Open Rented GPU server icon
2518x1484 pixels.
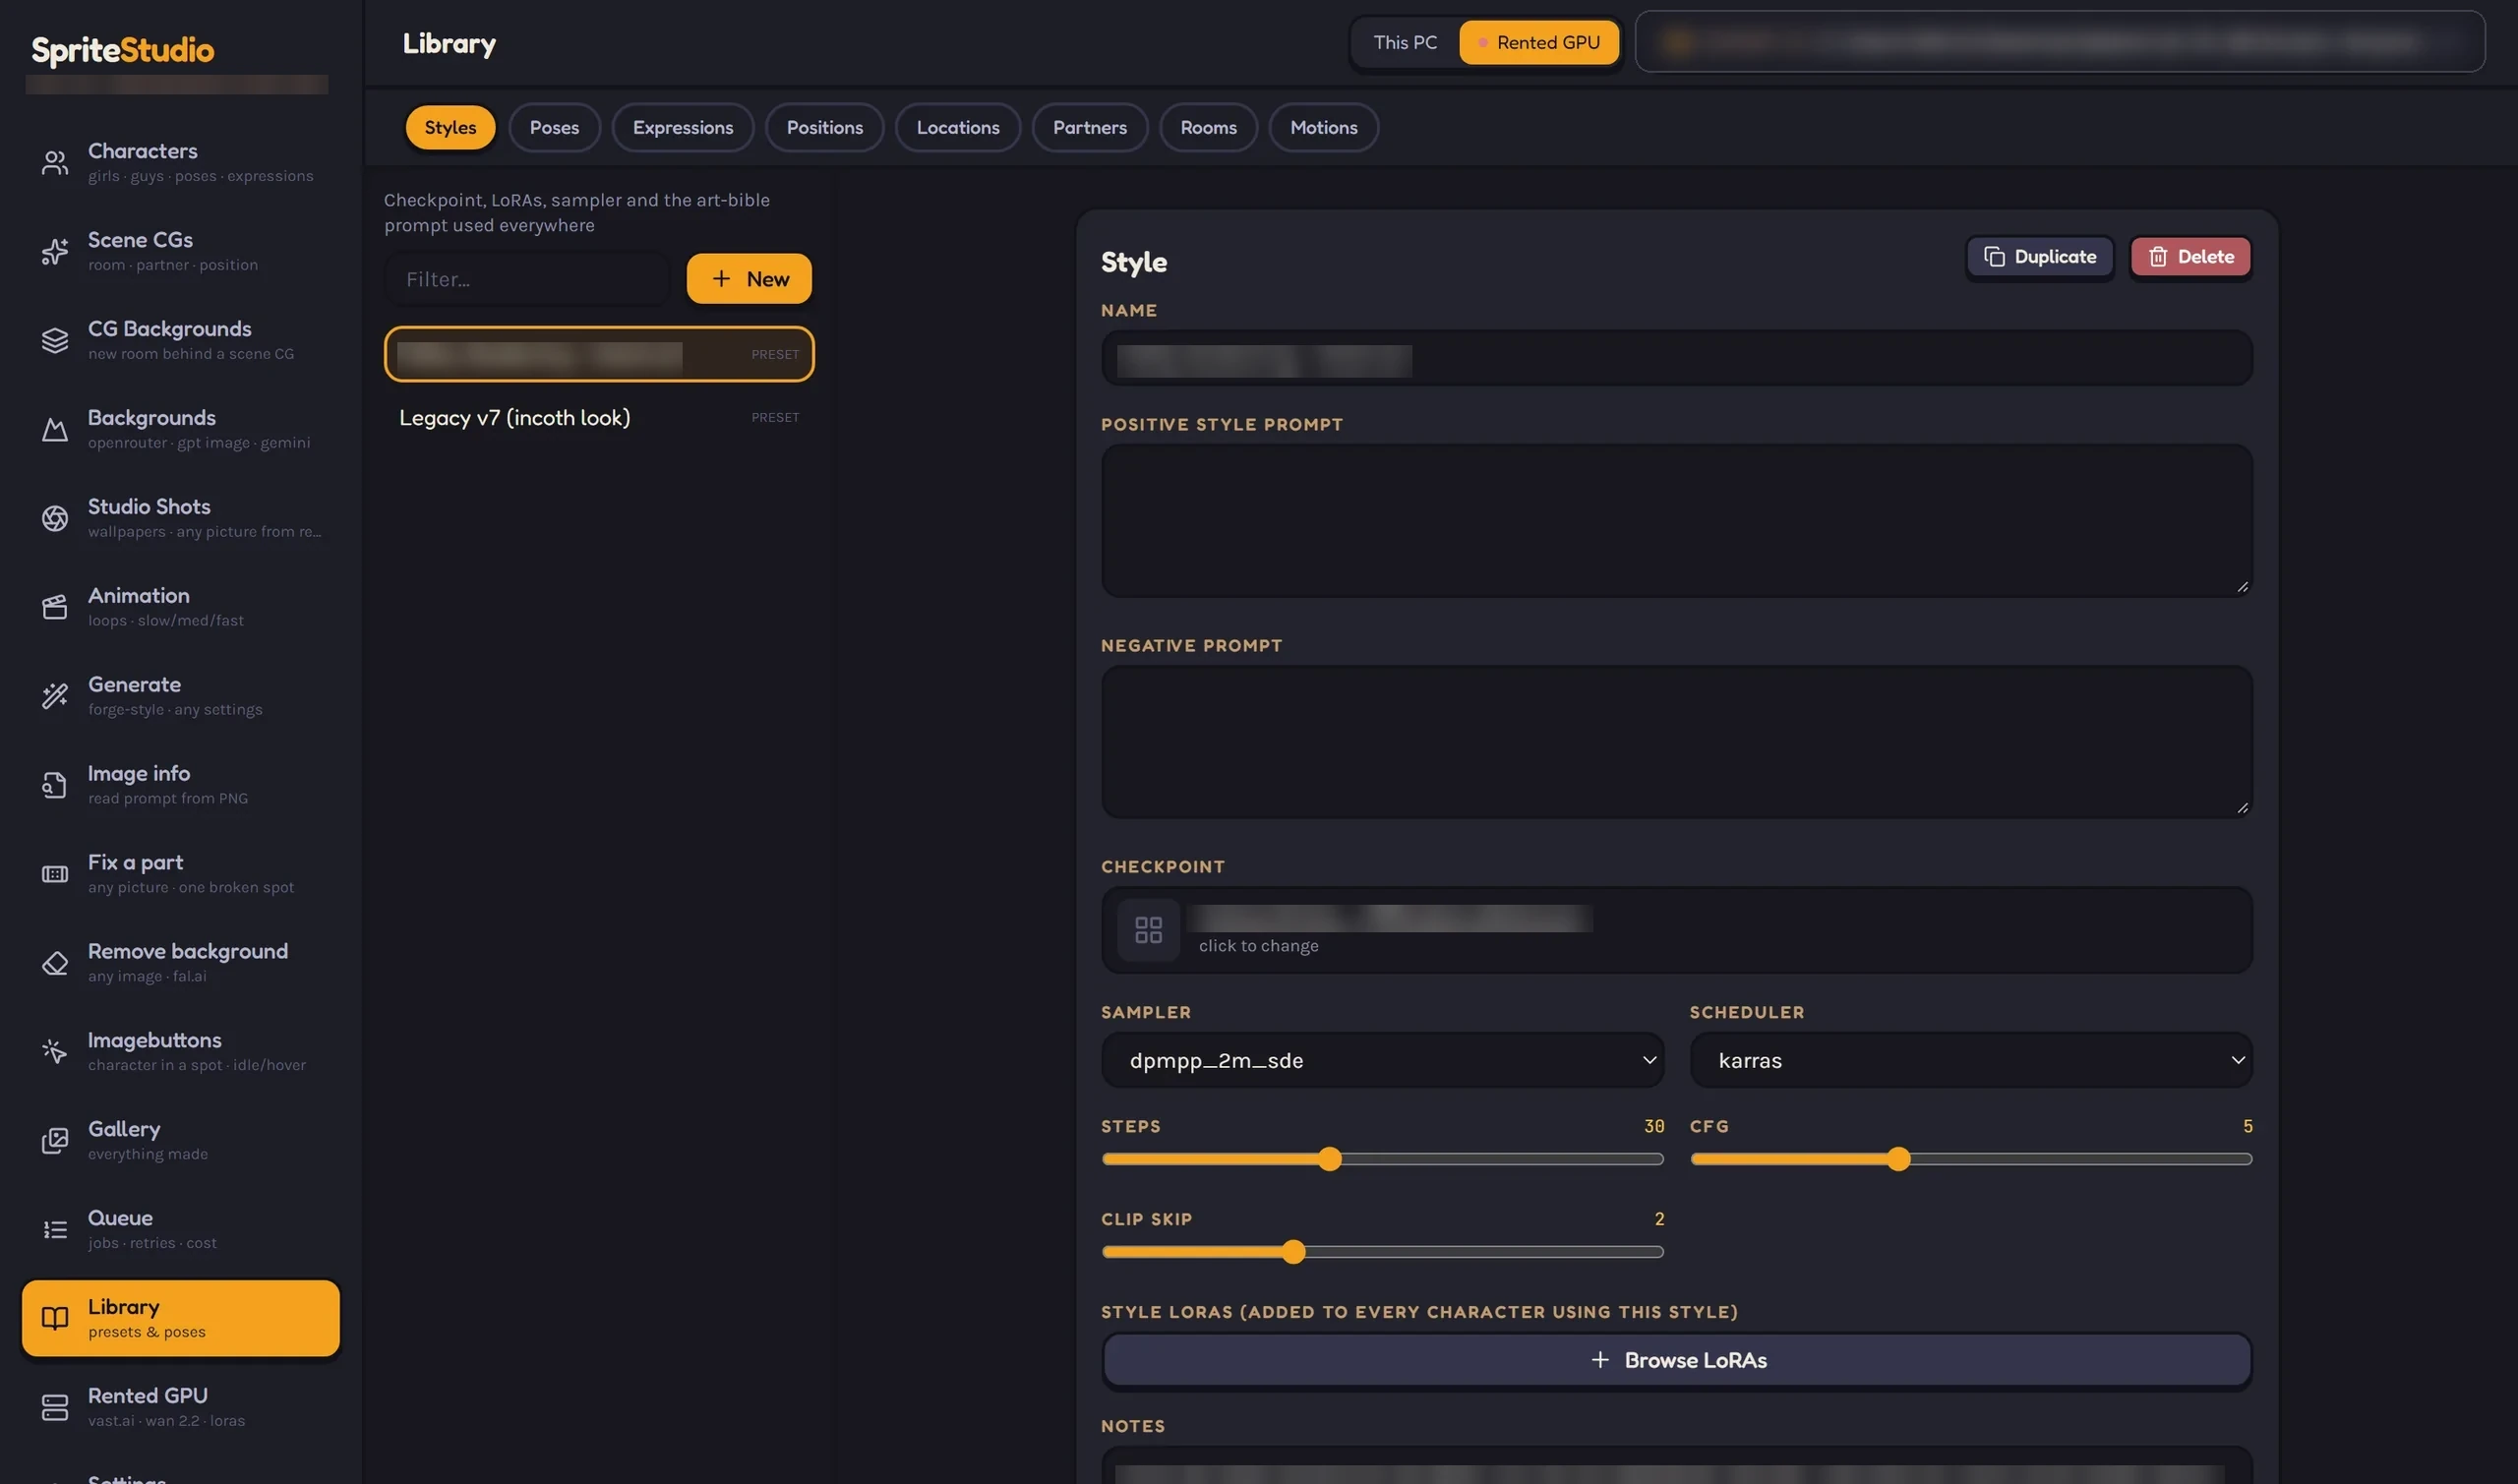pyautogui.click(x=55, y=1408)
